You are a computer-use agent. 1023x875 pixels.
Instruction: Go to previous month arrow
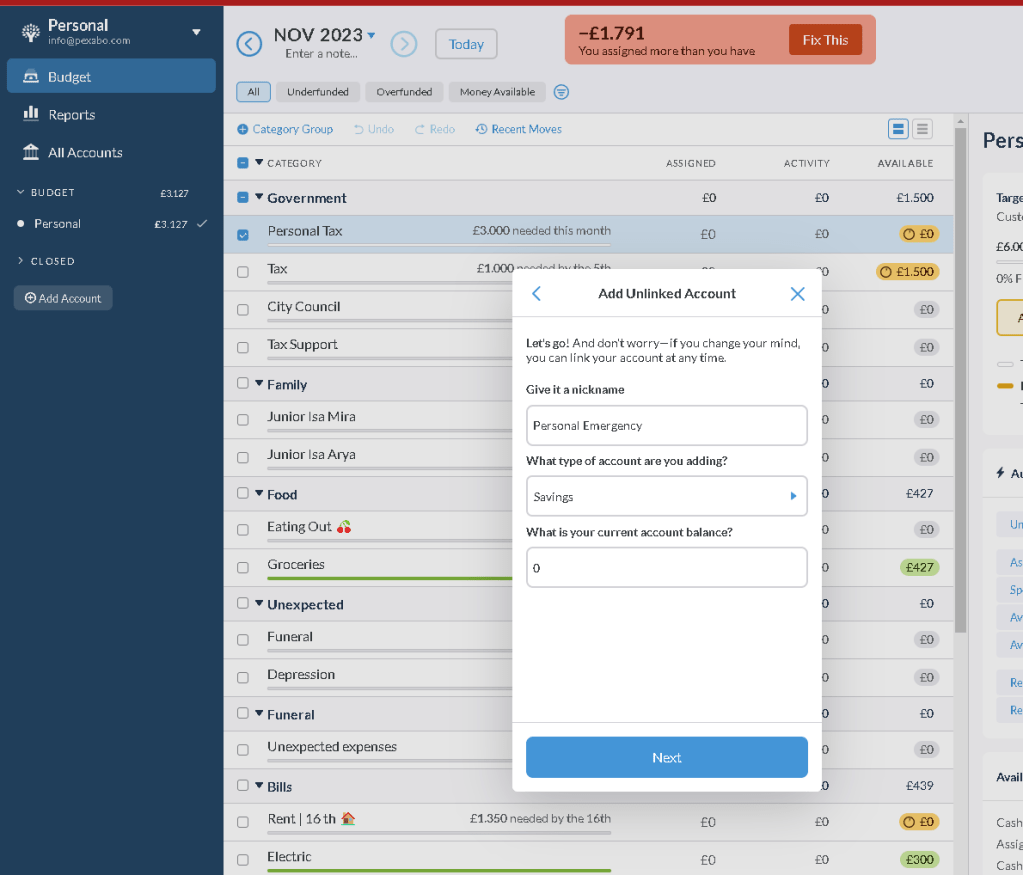tap(249, 44)
